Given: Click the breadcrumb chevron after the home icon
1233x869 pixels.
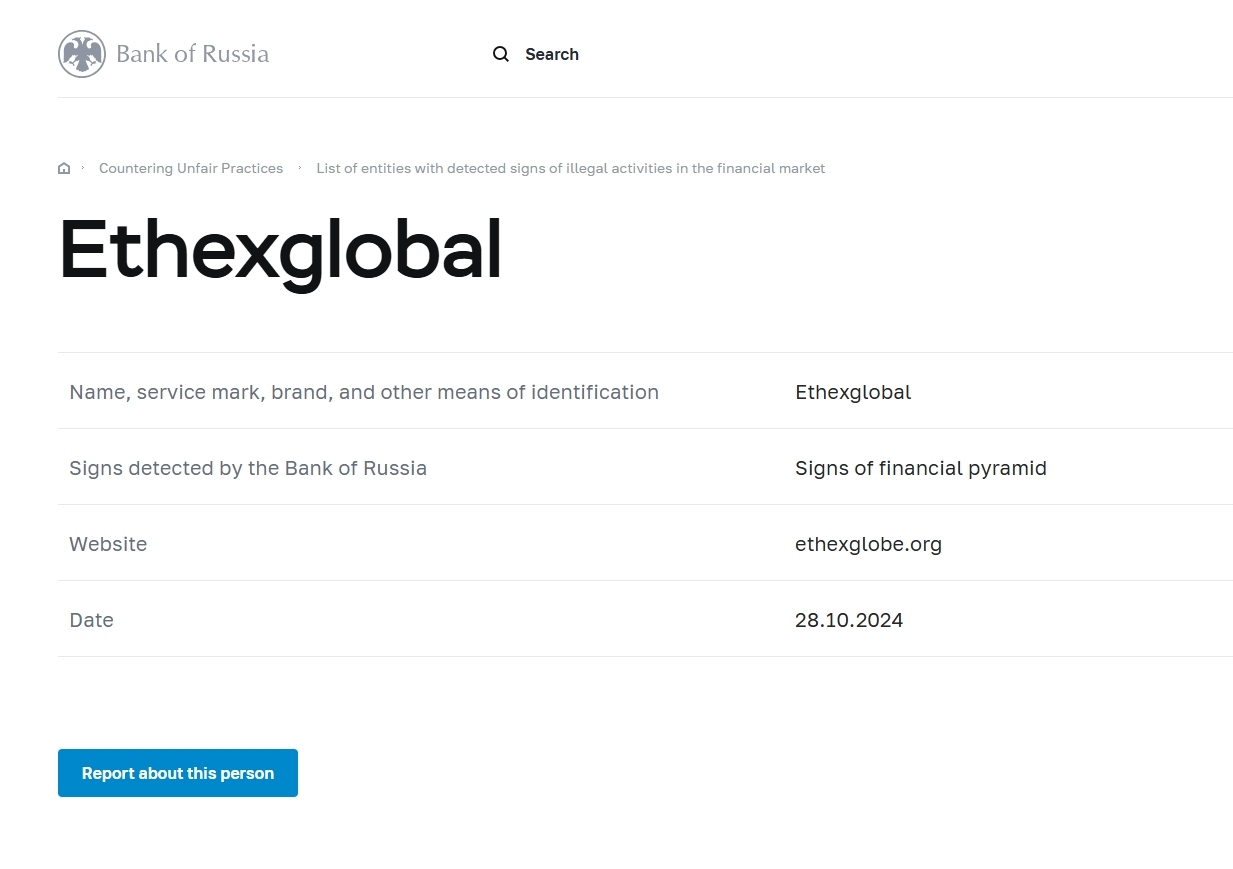Looking at the screenshot, I should 83,168.
